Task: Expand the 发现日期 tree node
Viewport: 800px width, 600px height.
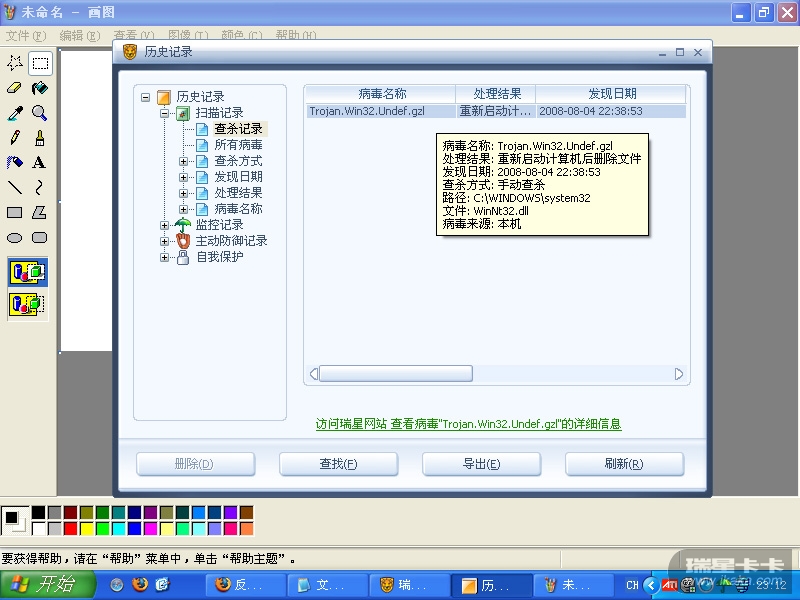Action: [x=183, y=177]
